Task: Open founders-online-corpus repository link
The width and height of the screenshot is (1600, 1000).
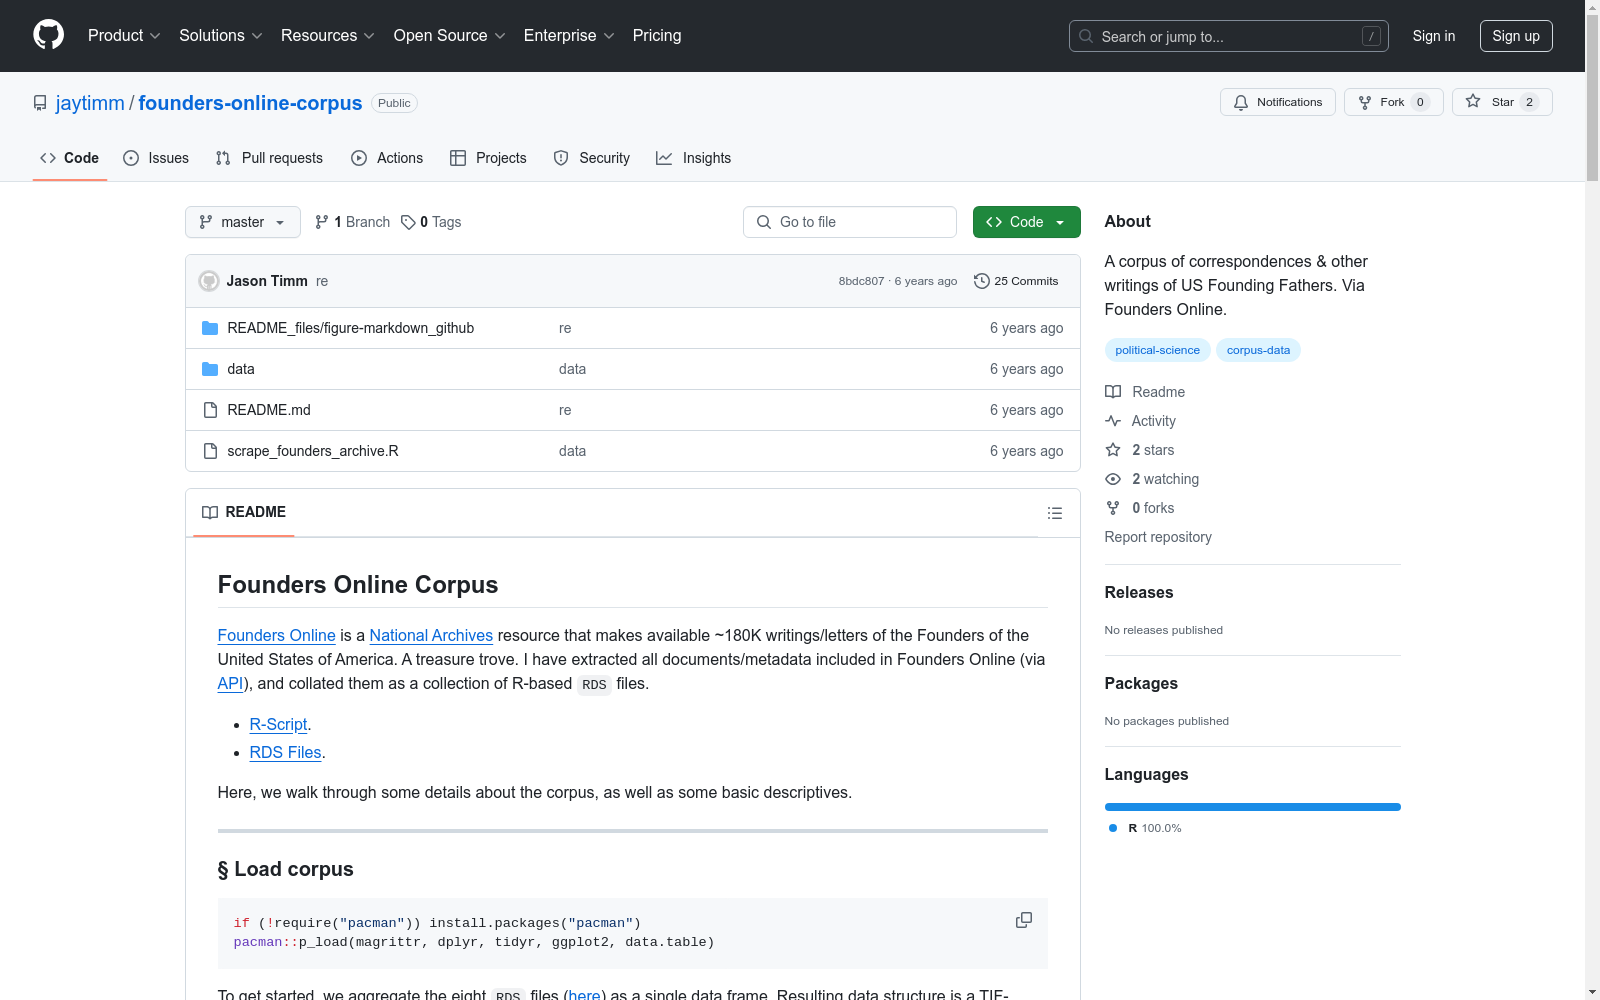Action: [250, 103]
